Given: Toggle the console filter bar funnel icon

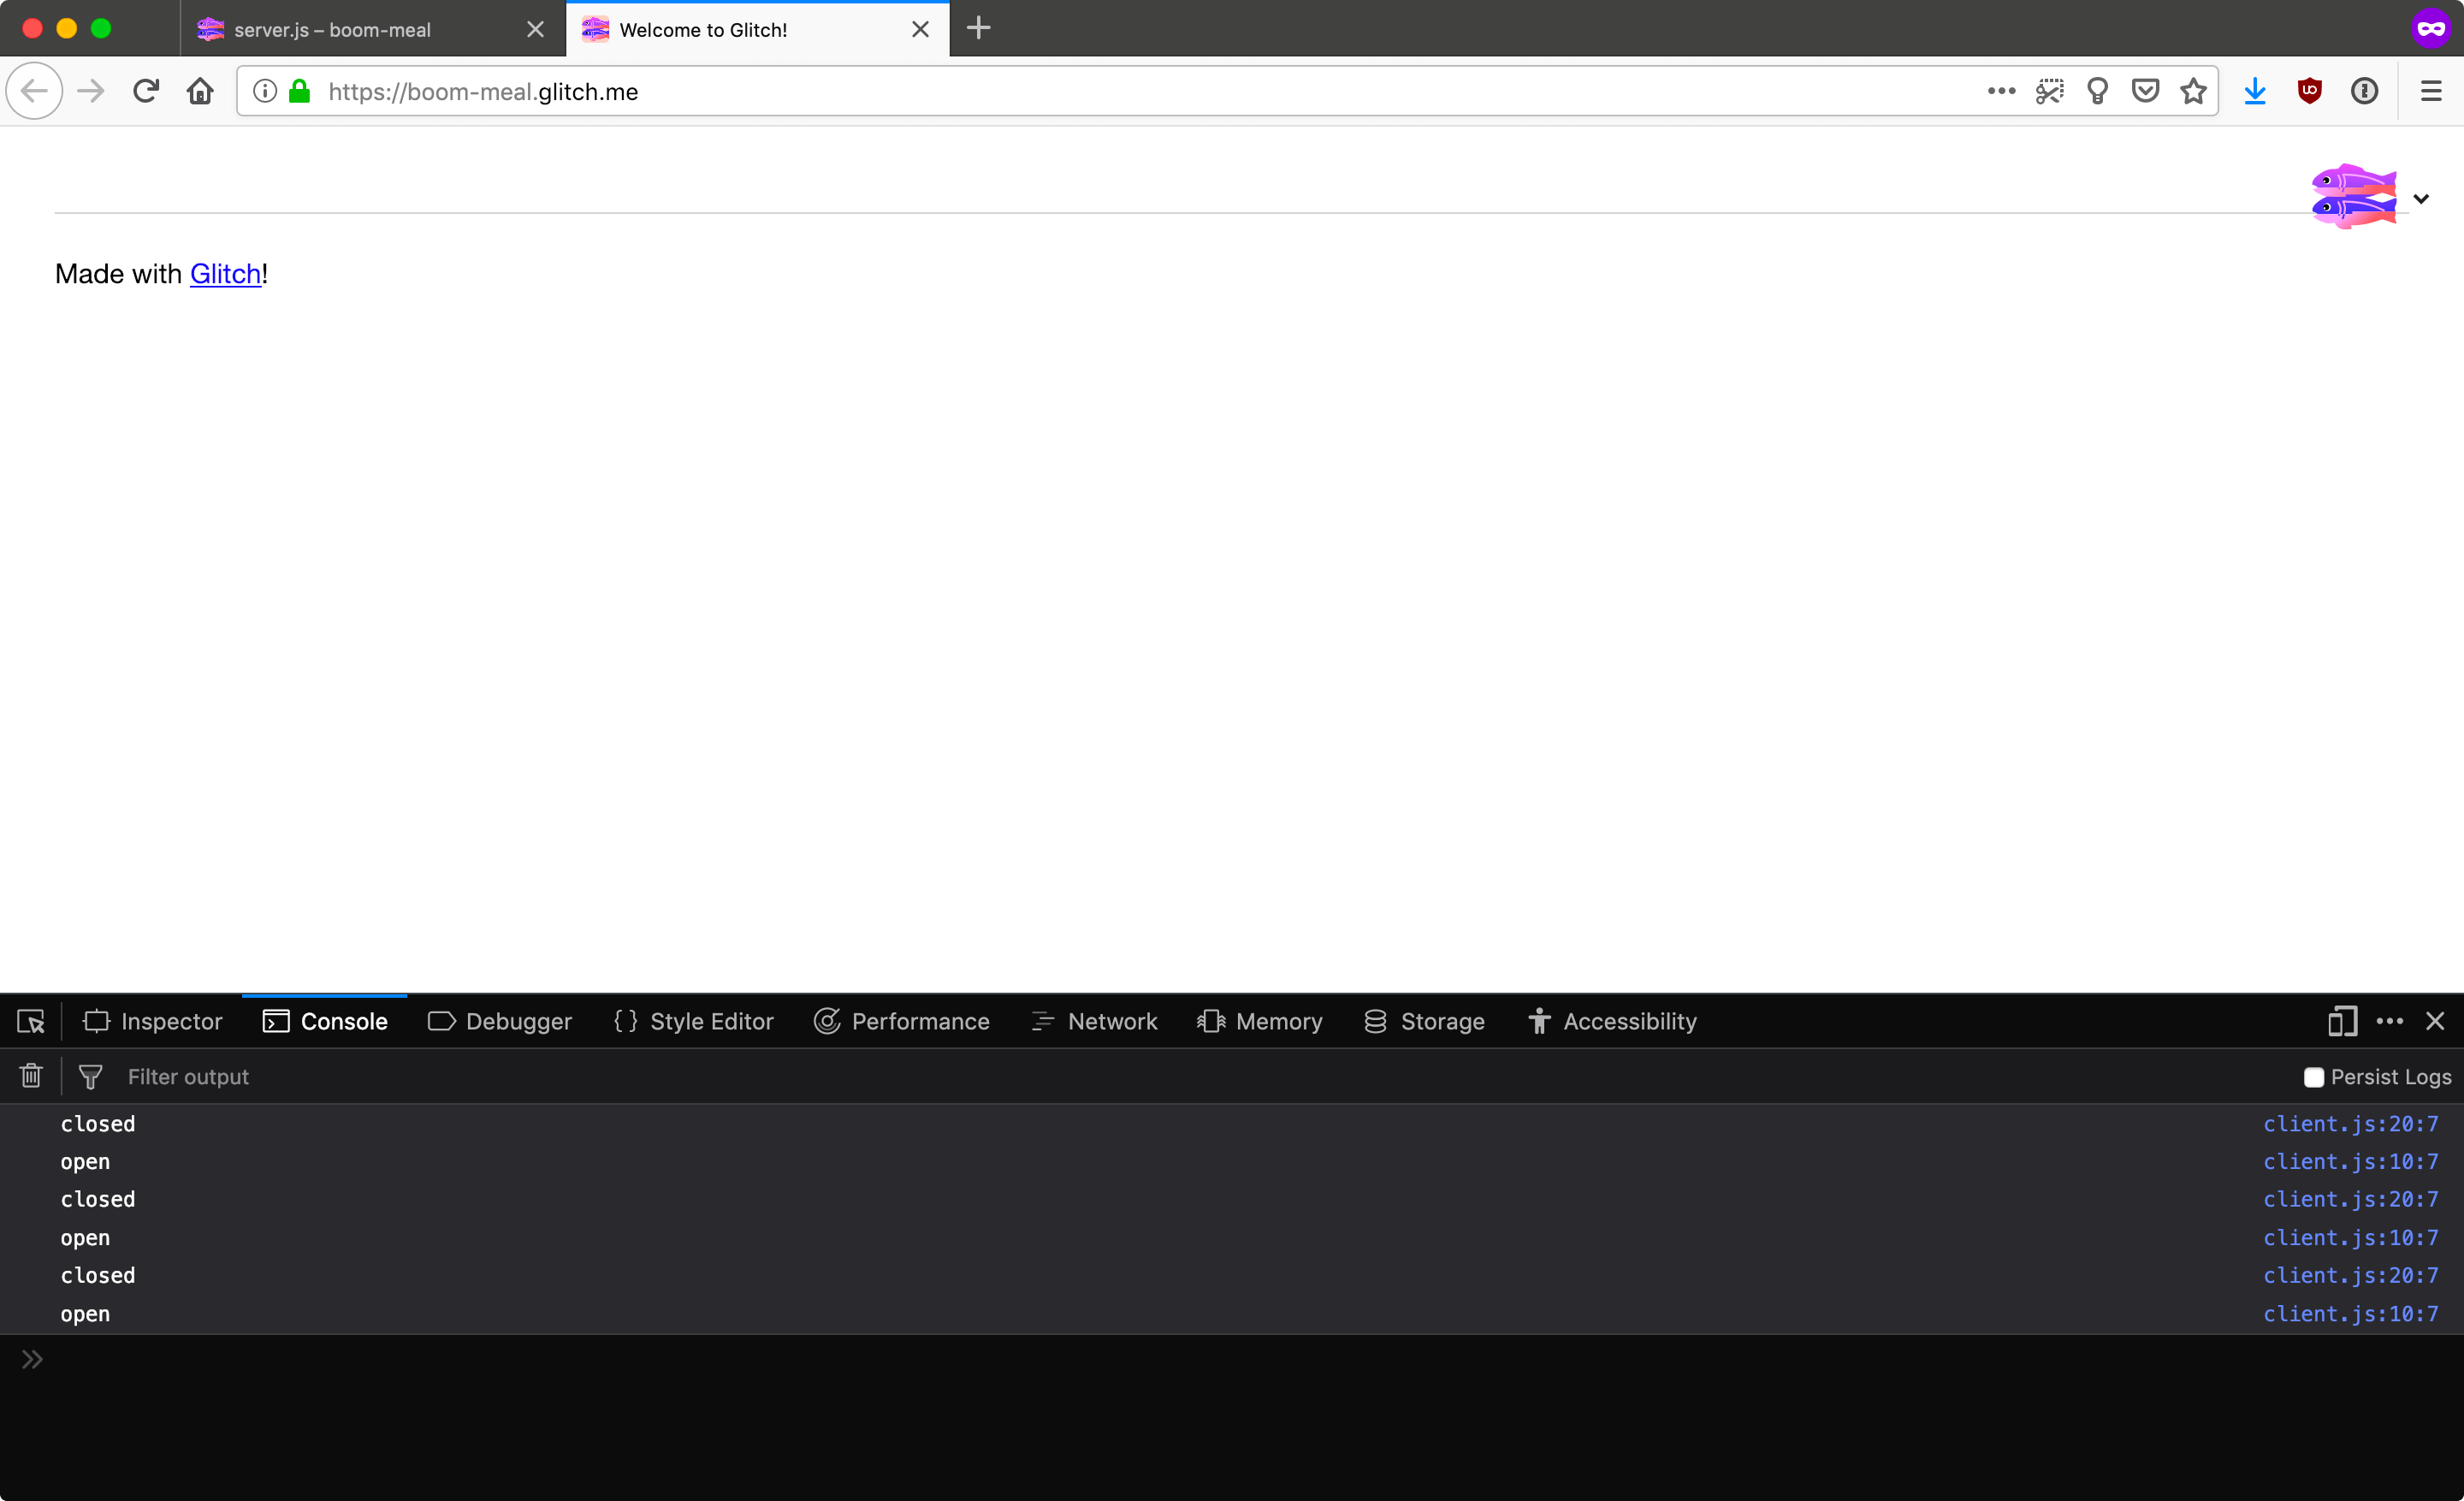Looking at the screenshot, I should point(90,1076).
